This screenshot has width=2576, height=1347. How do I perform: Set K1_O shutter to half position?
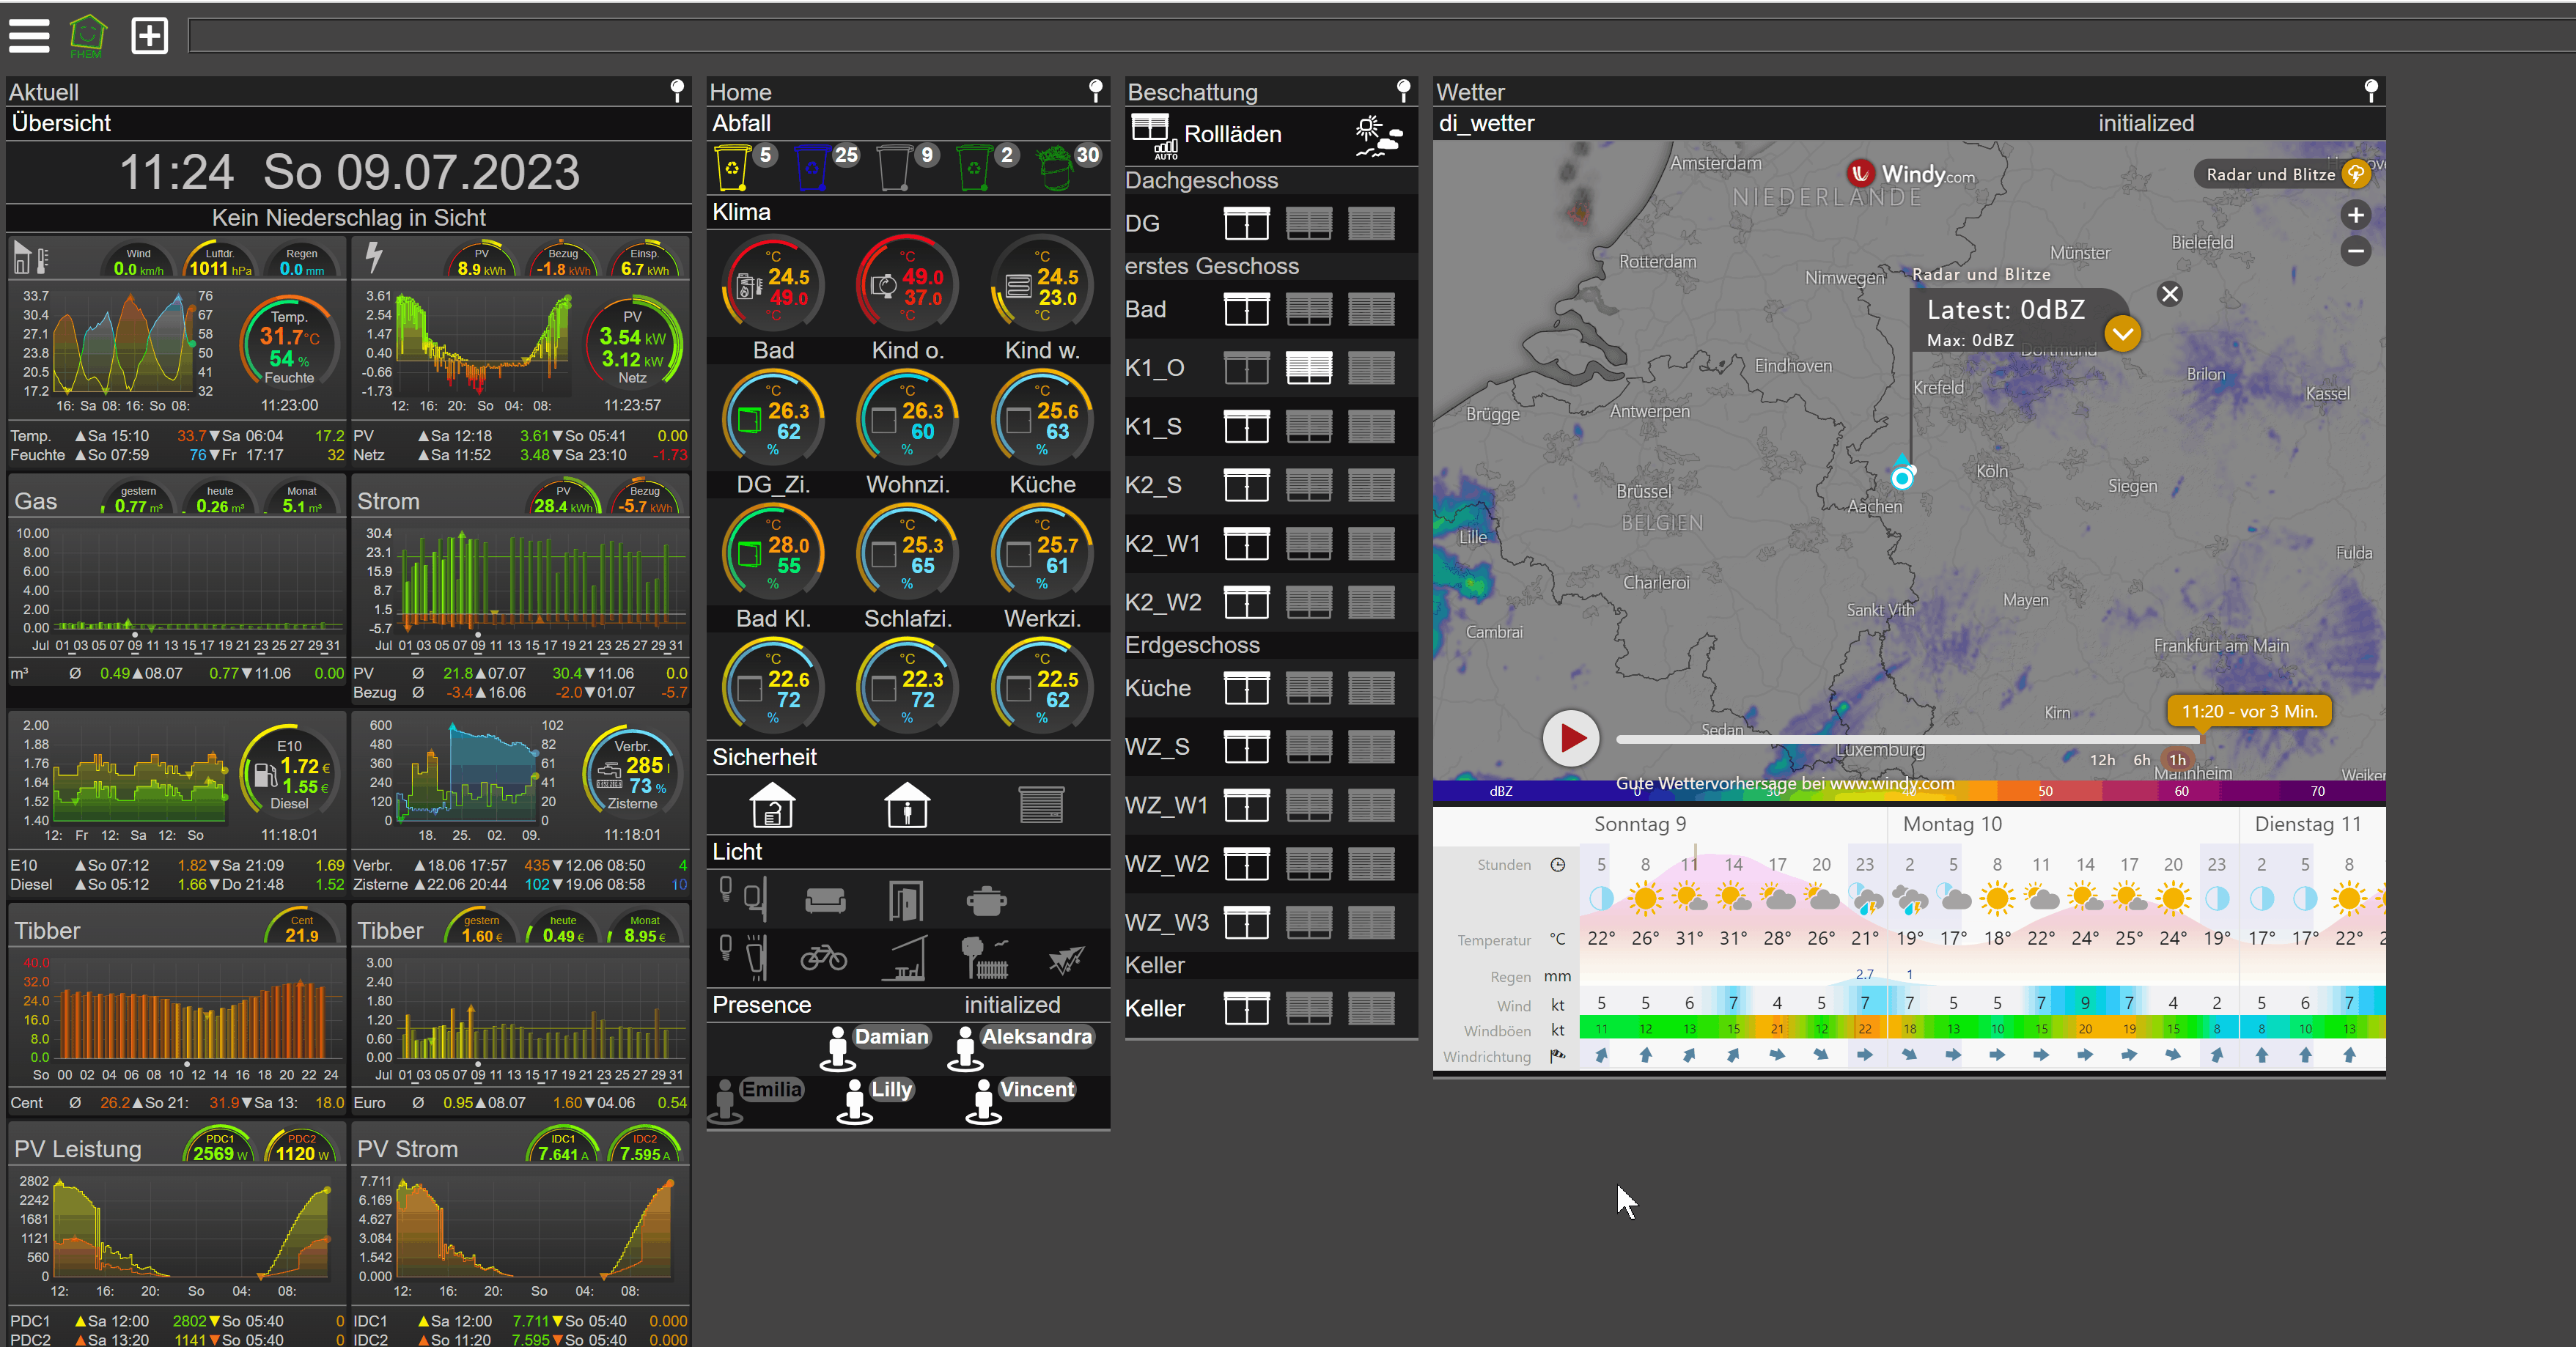point(1308,368)
